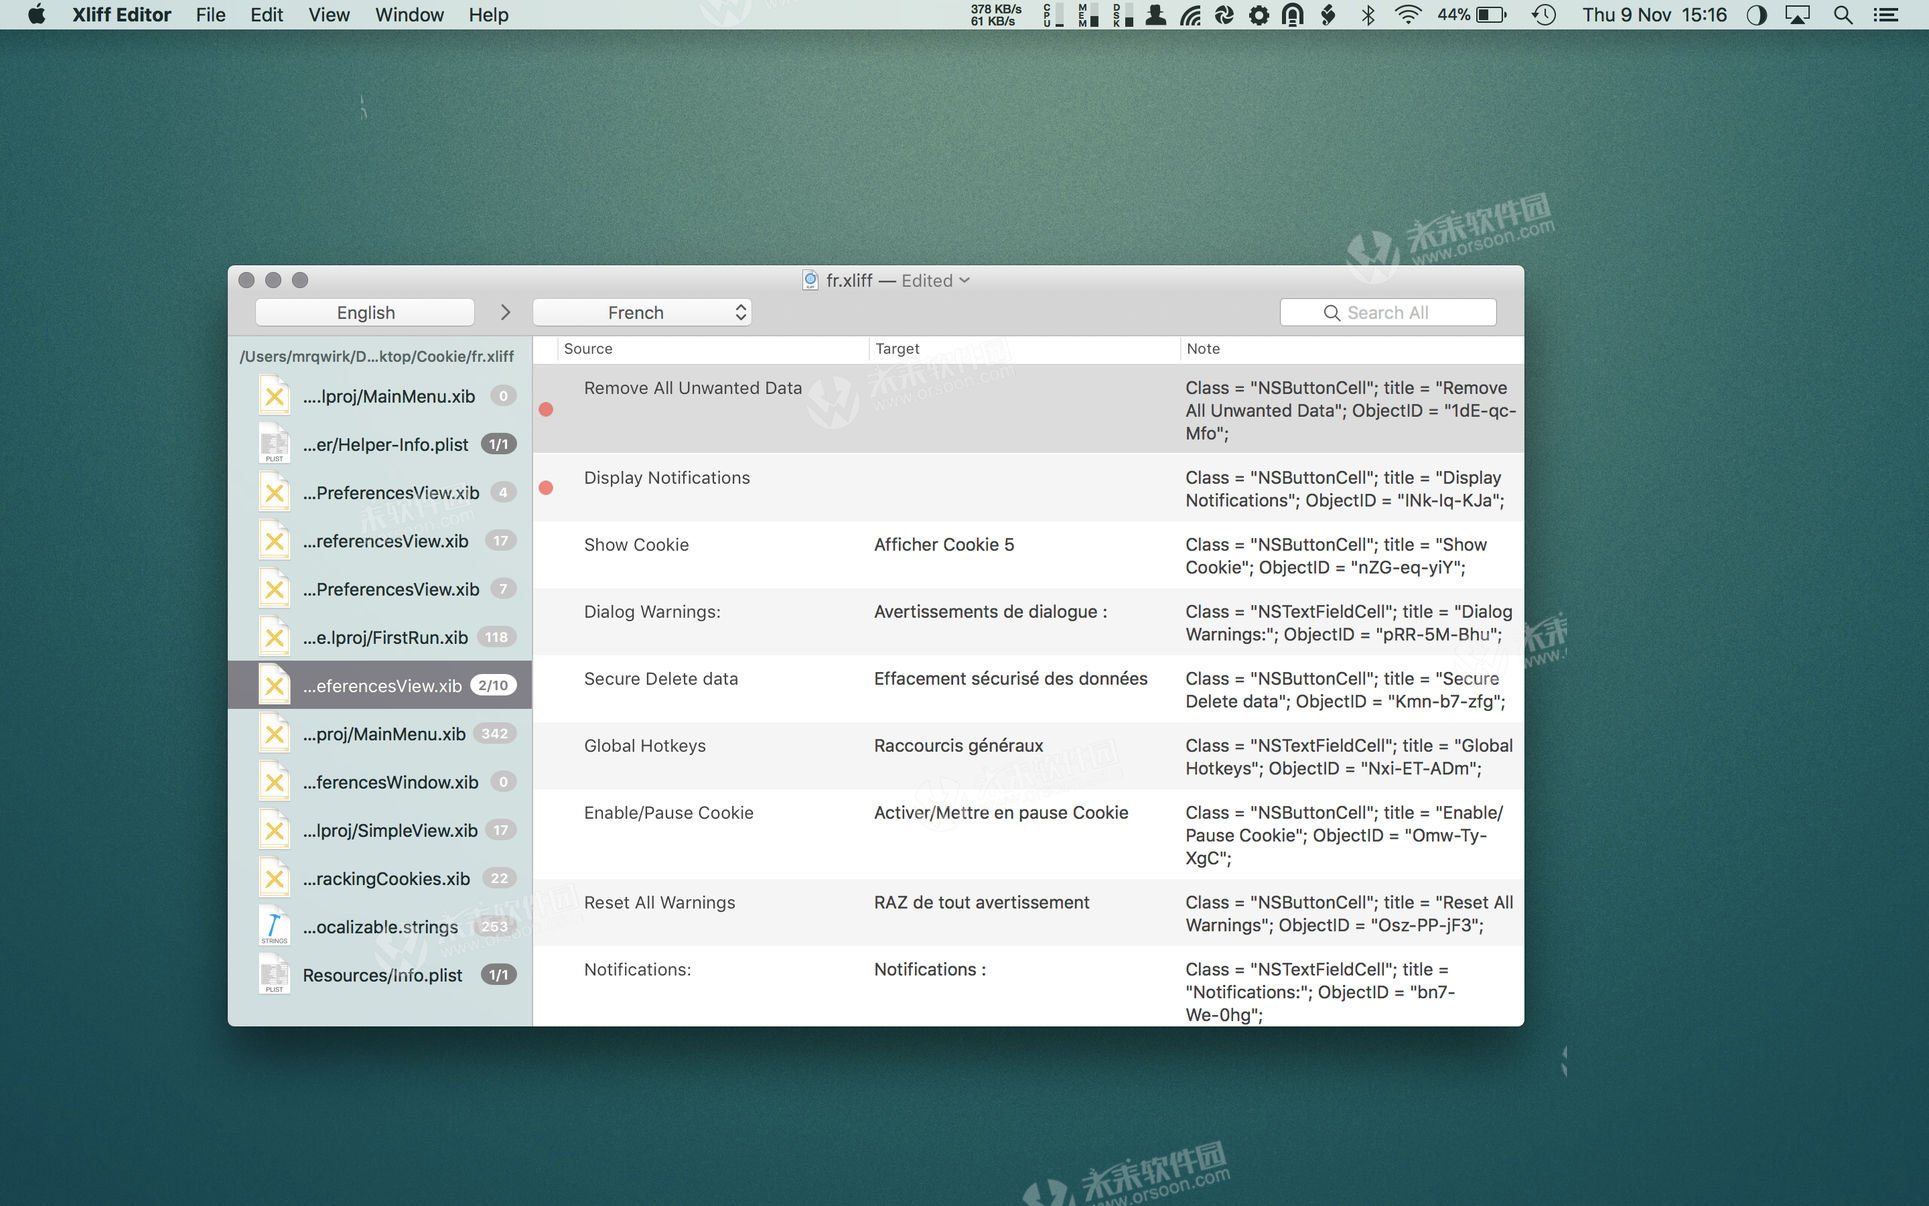Screen dimensions: 1929x1206
Task: Click the red untranslated marker for Display Notifications
Action: [546, 488]
